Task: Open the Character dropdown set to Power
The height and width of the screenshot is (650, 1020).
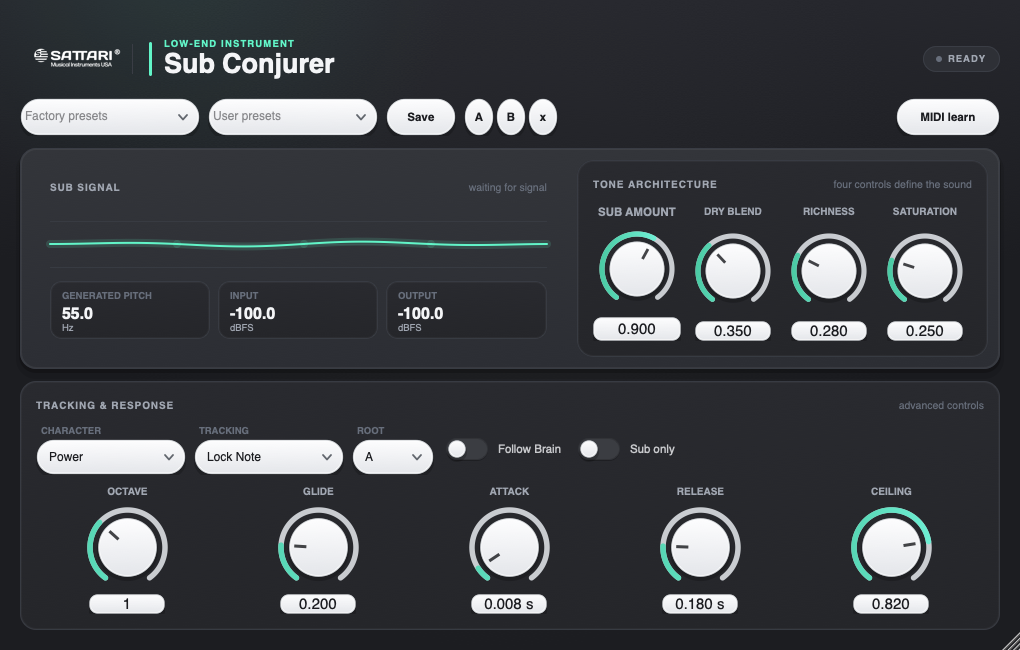Action: 111,457
